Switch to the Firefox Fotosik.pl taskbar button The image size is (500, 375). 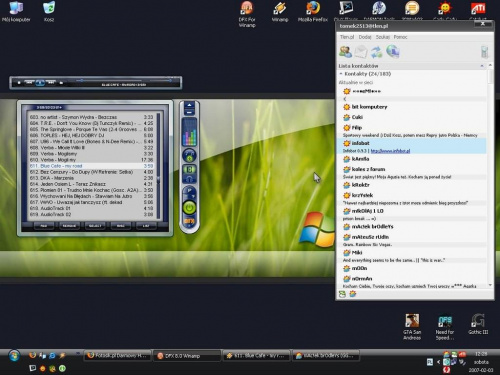click(117, 356)
